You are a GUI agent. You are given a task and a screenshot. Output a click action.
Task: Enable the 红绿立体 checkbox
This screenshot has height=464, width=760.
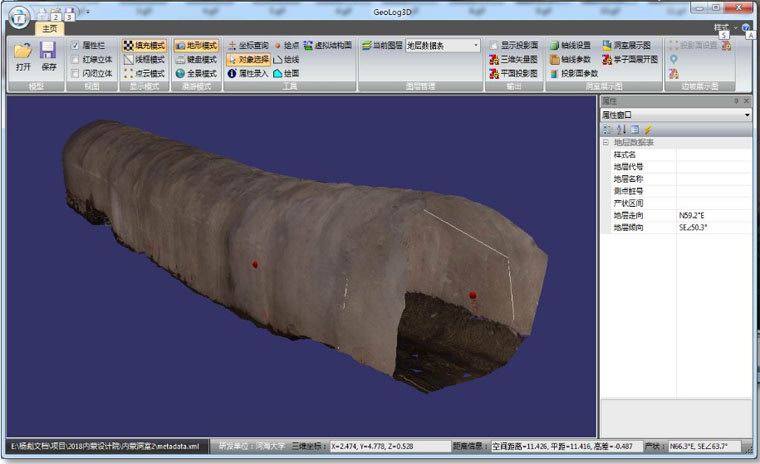click(x=75, y=59)
